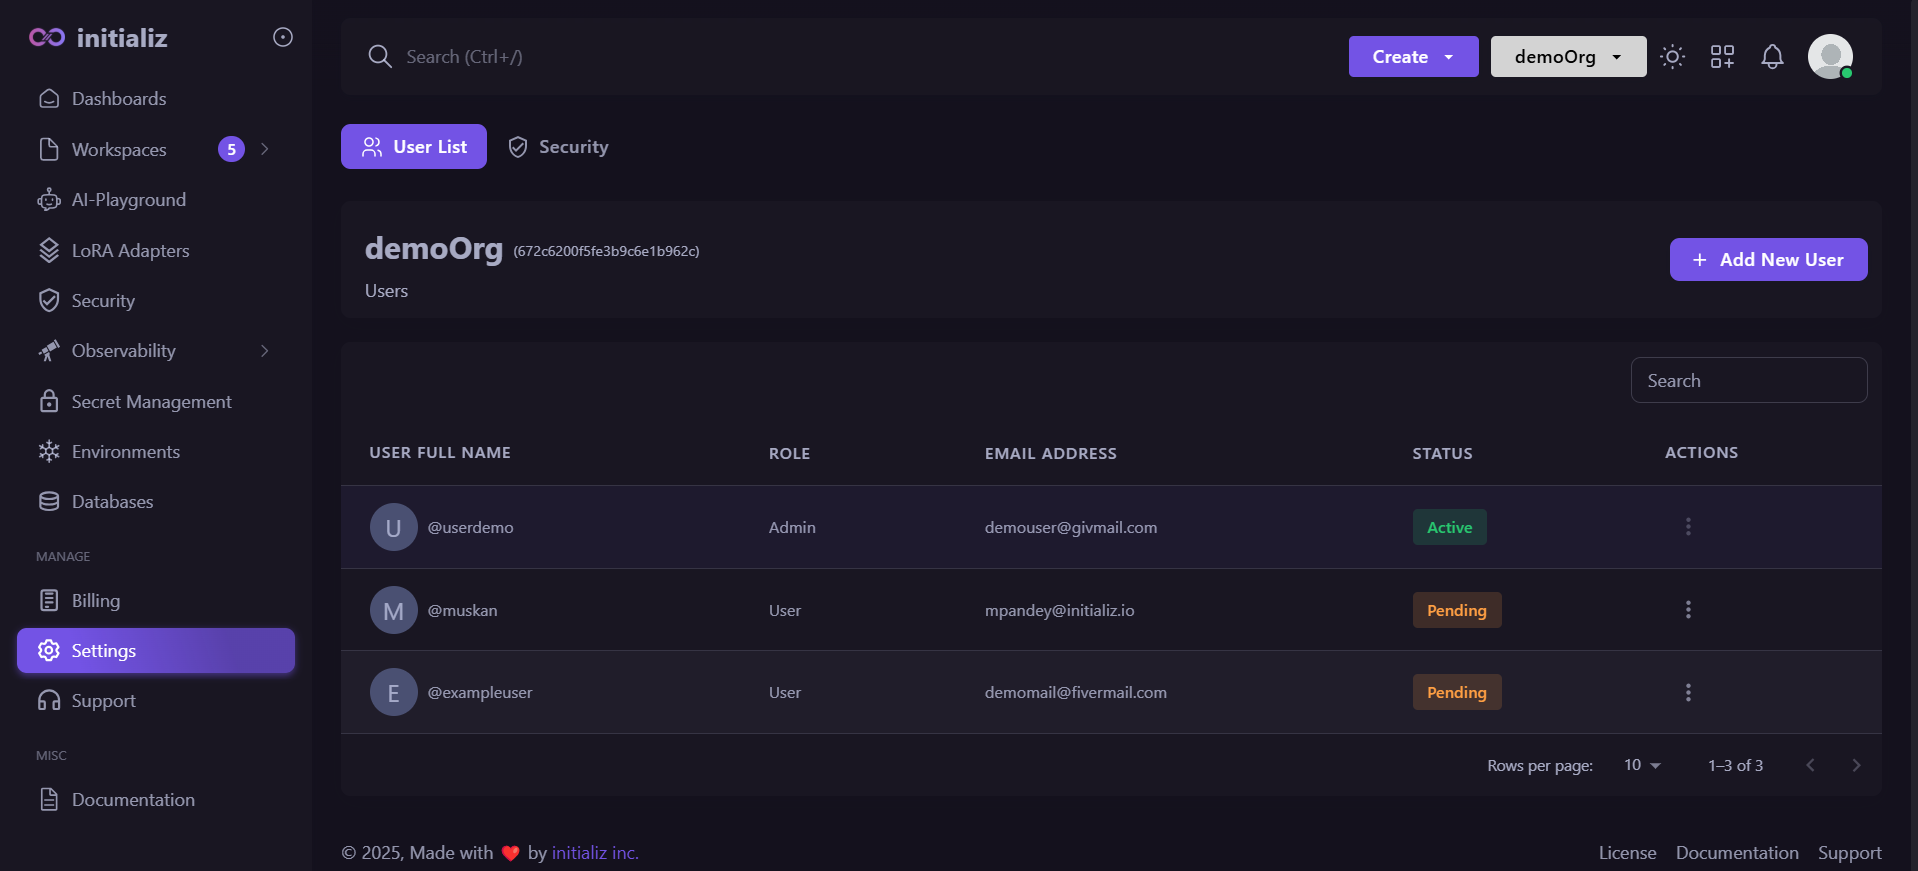
Task: Select the User List tab
Action: [x=414, y=147]
